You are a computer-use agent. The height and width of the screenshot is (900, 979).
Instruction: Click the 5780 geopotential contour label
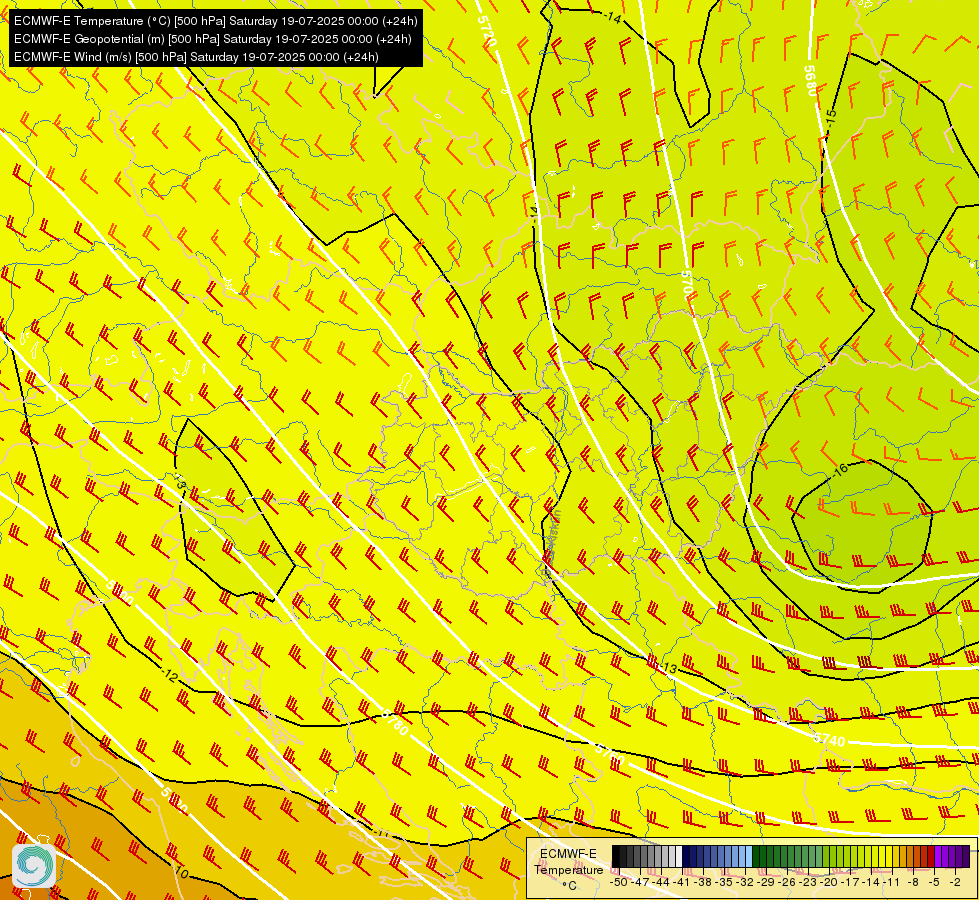point(393,722)
